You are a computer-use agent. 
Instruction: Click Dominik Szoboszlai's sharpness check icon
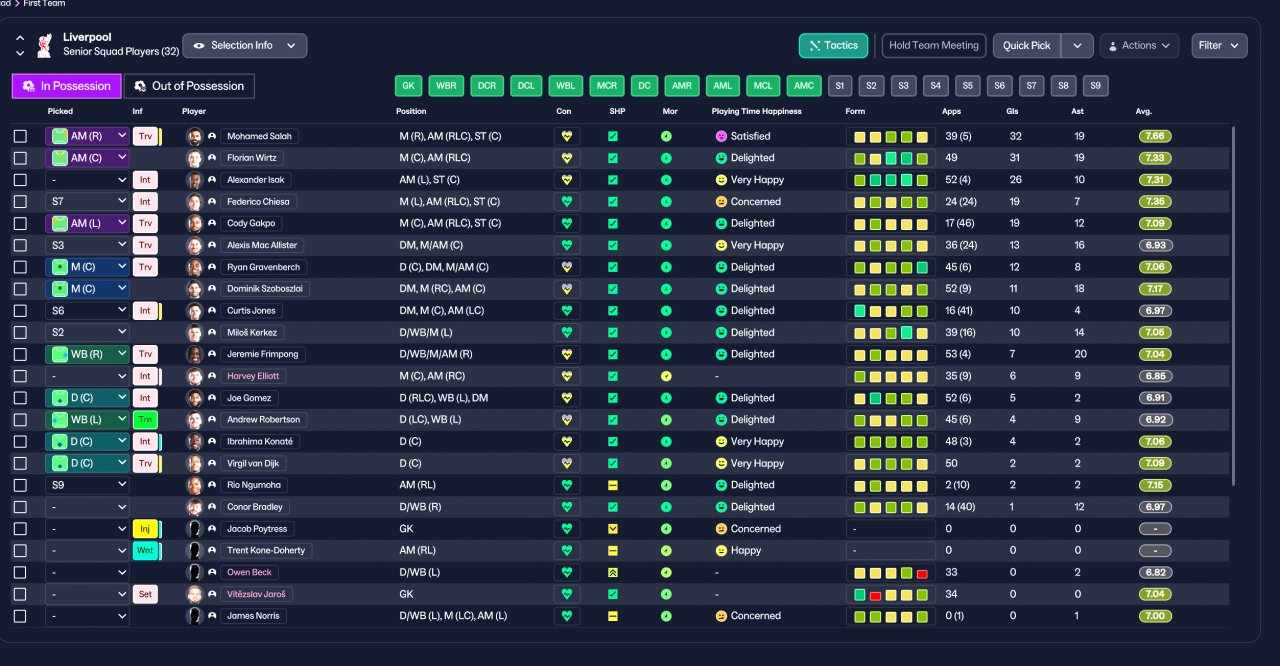click(613, 289)
